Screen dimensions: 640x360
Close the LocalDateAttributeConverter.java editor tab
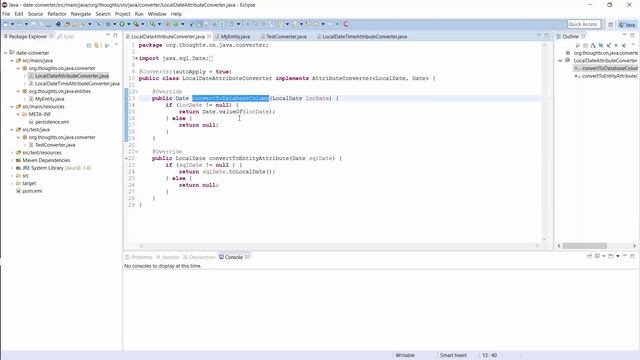[x=209, y=36]
